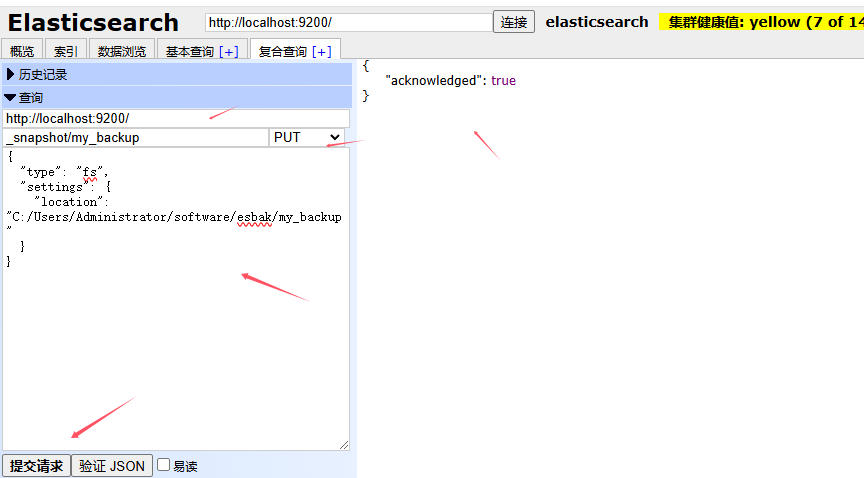864x478 pixels.
Task: Select the 基本查询 tab
Action: (188, 51)
